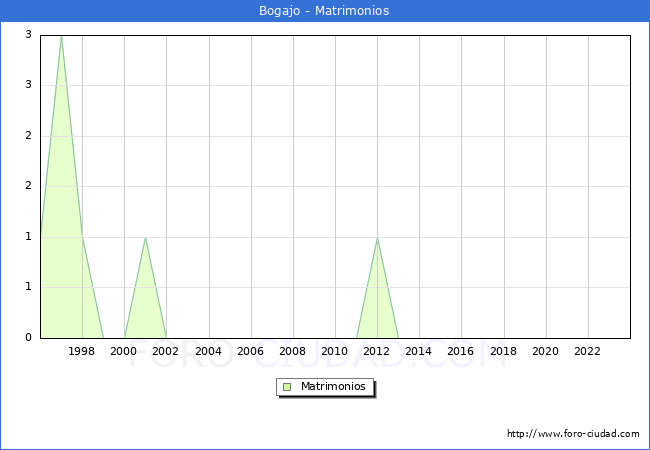Click the 2010 x-axis label
Viewport: 650px width, 450px height.
pyautogui.click(x=335, y=351)
